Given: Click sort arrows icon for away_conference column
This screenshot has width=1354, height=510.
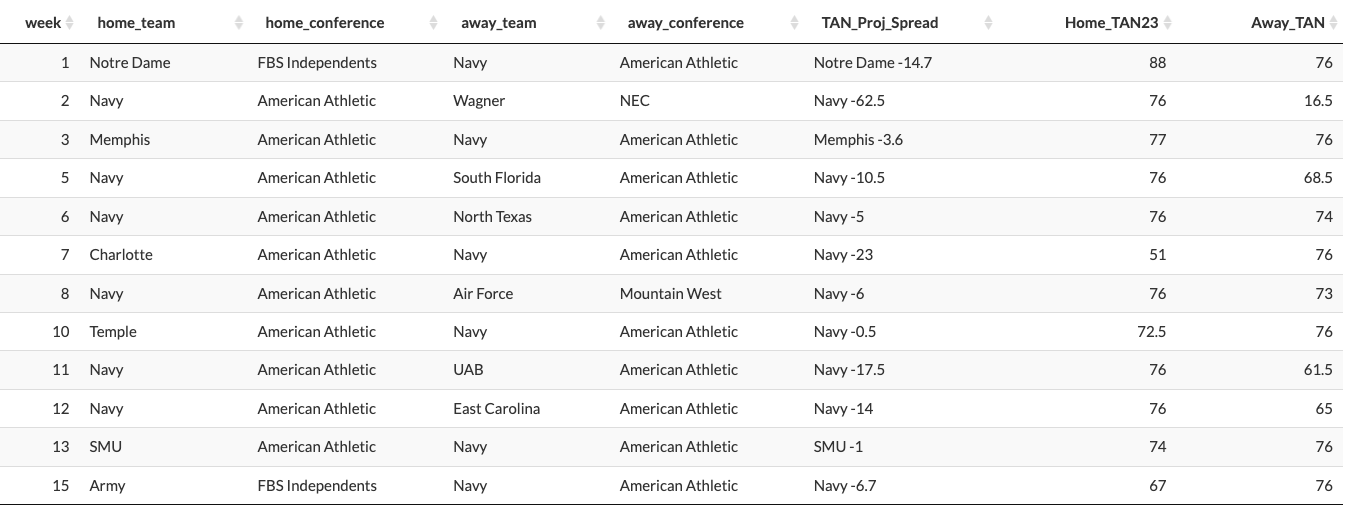Looking at the screenshot, I should 794,23.
